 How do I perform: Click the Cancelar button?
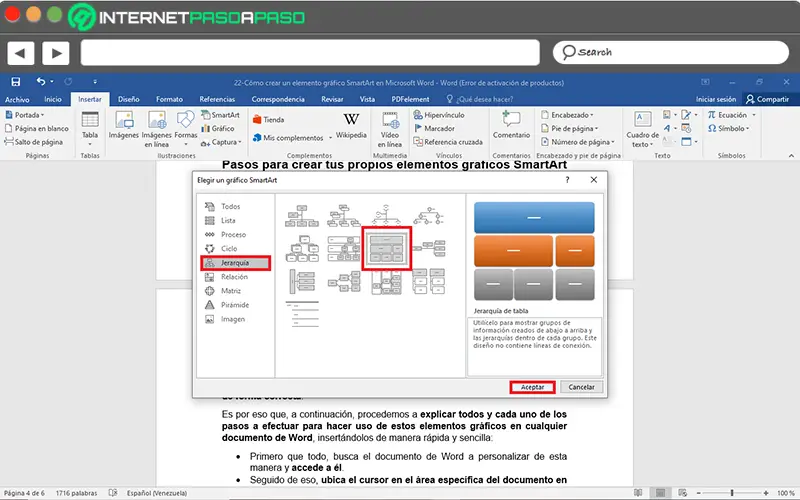coord(581,387)
